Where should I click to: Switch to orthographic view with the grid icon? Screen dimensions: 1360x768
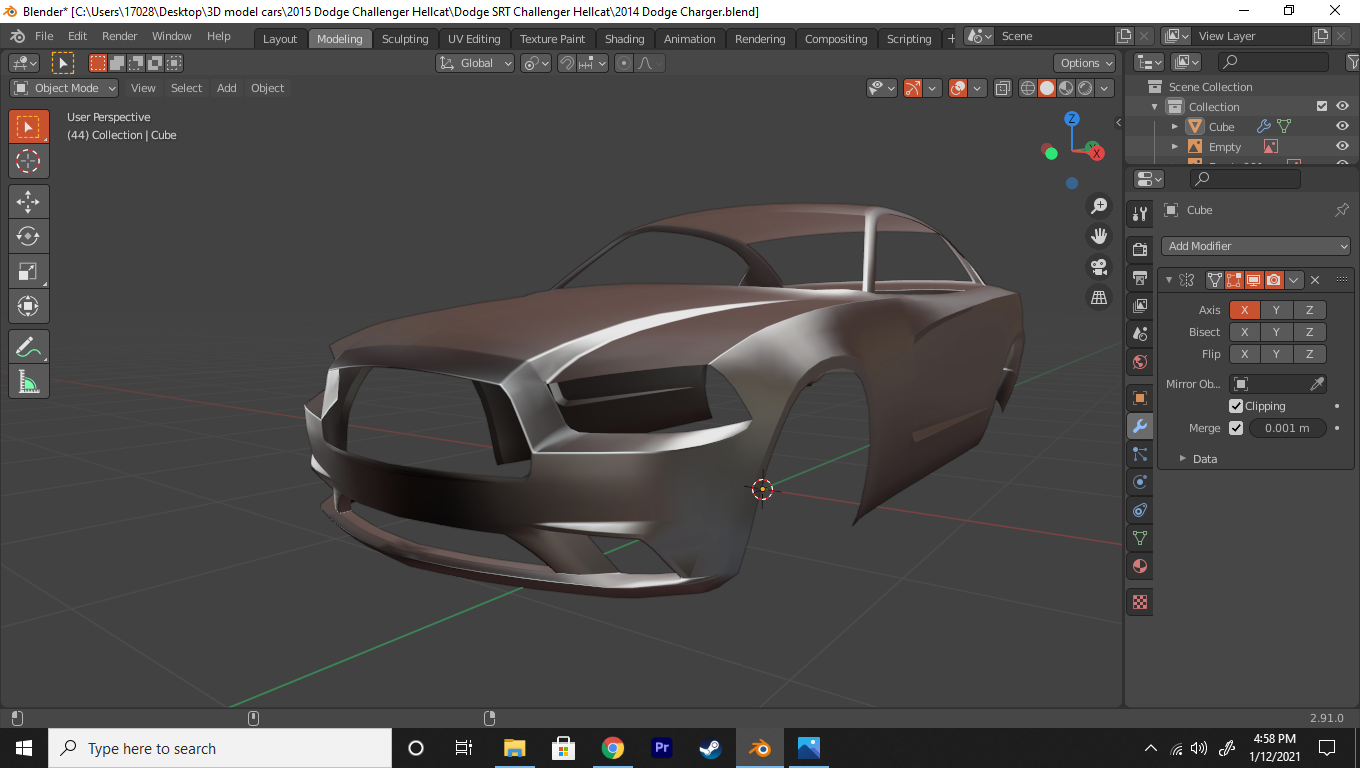[x=1099, y=297]
